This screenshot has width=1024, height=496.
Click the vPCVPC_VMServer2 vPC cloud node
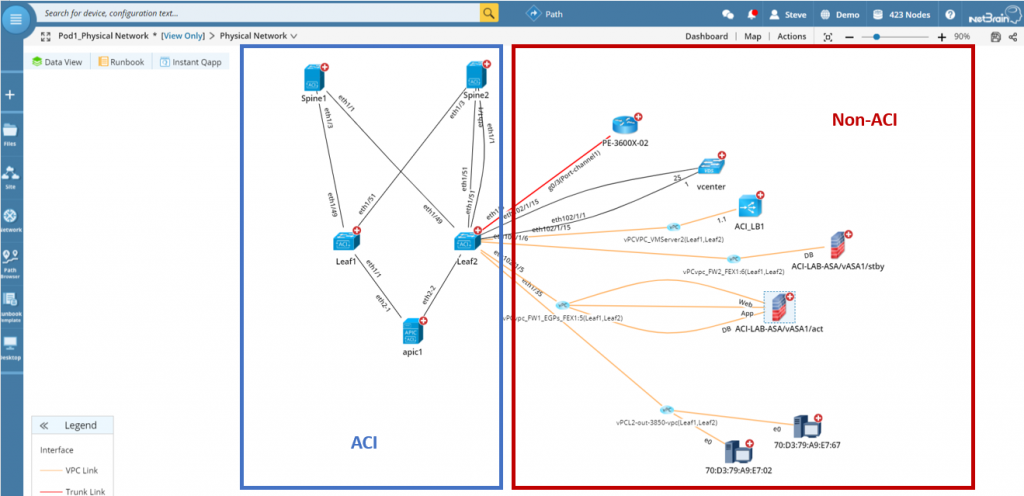point(674,227)
